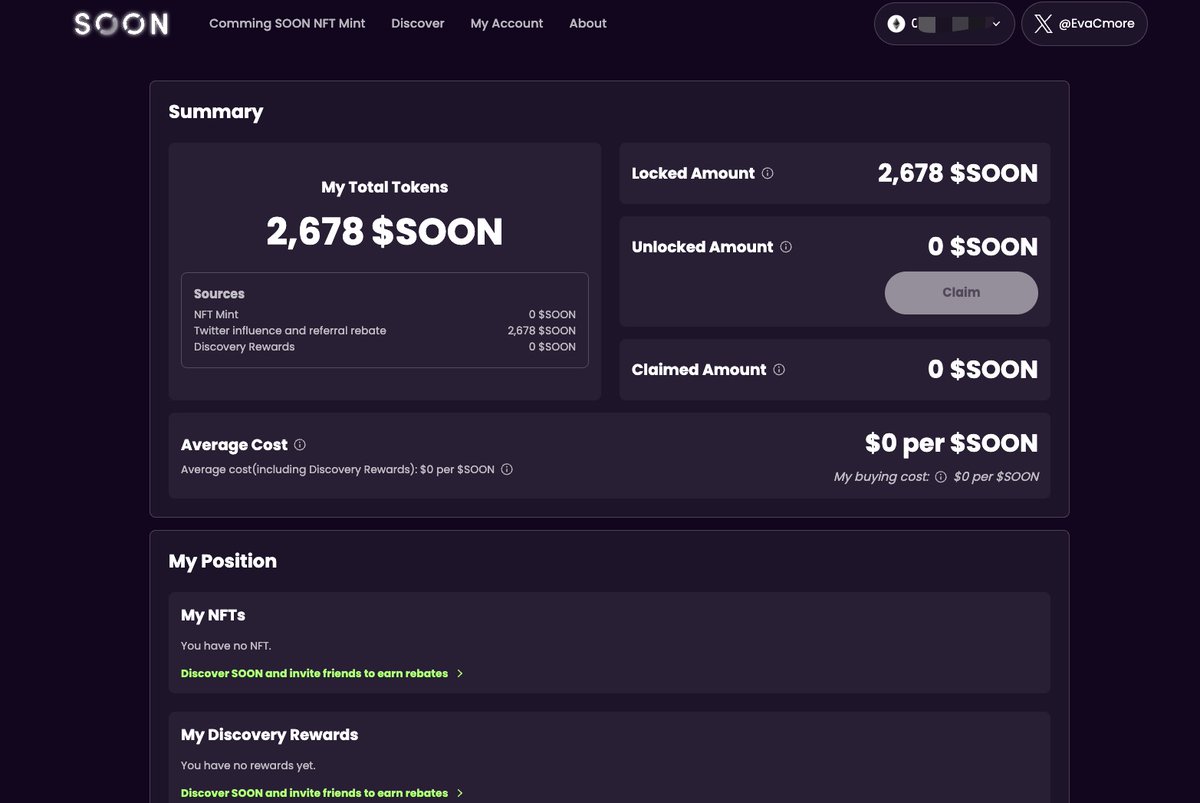Click the SOON logo

click(x=121, y=24)
